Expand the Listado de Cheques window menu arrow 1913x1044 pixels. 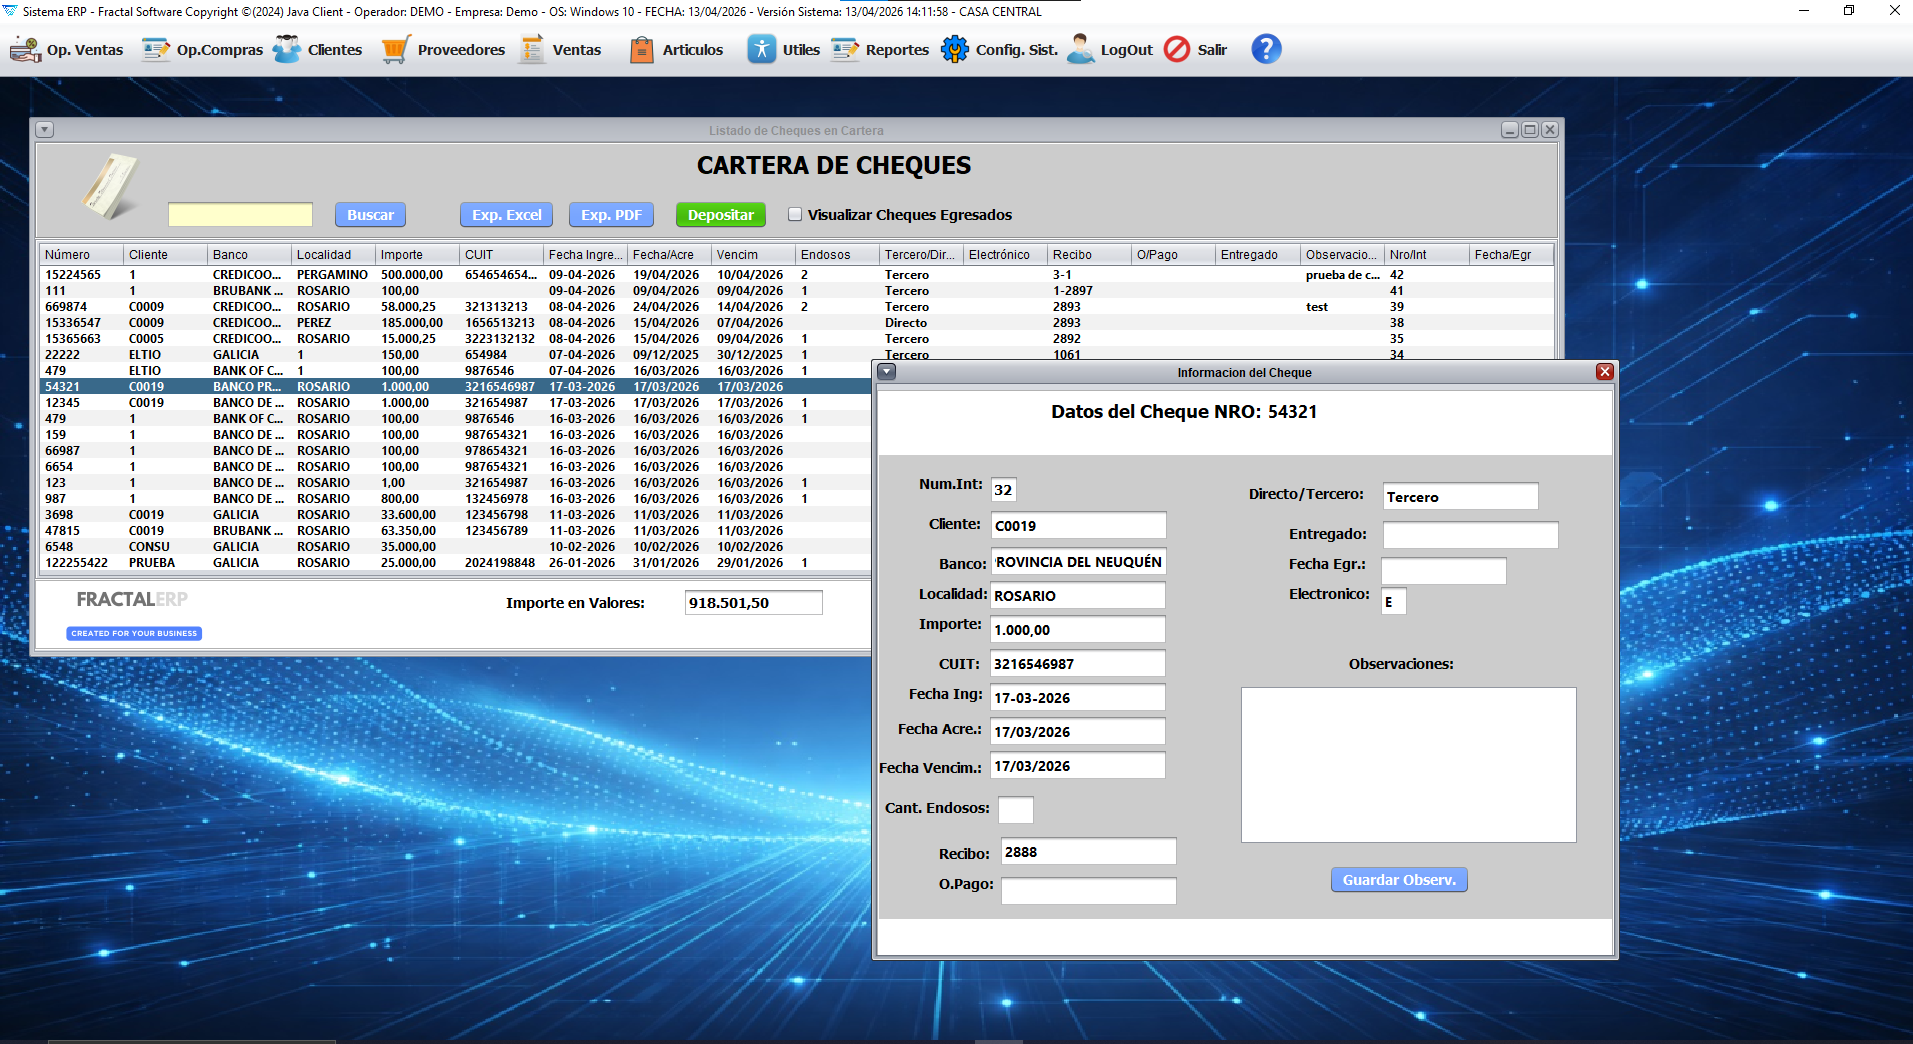point(44,130)
